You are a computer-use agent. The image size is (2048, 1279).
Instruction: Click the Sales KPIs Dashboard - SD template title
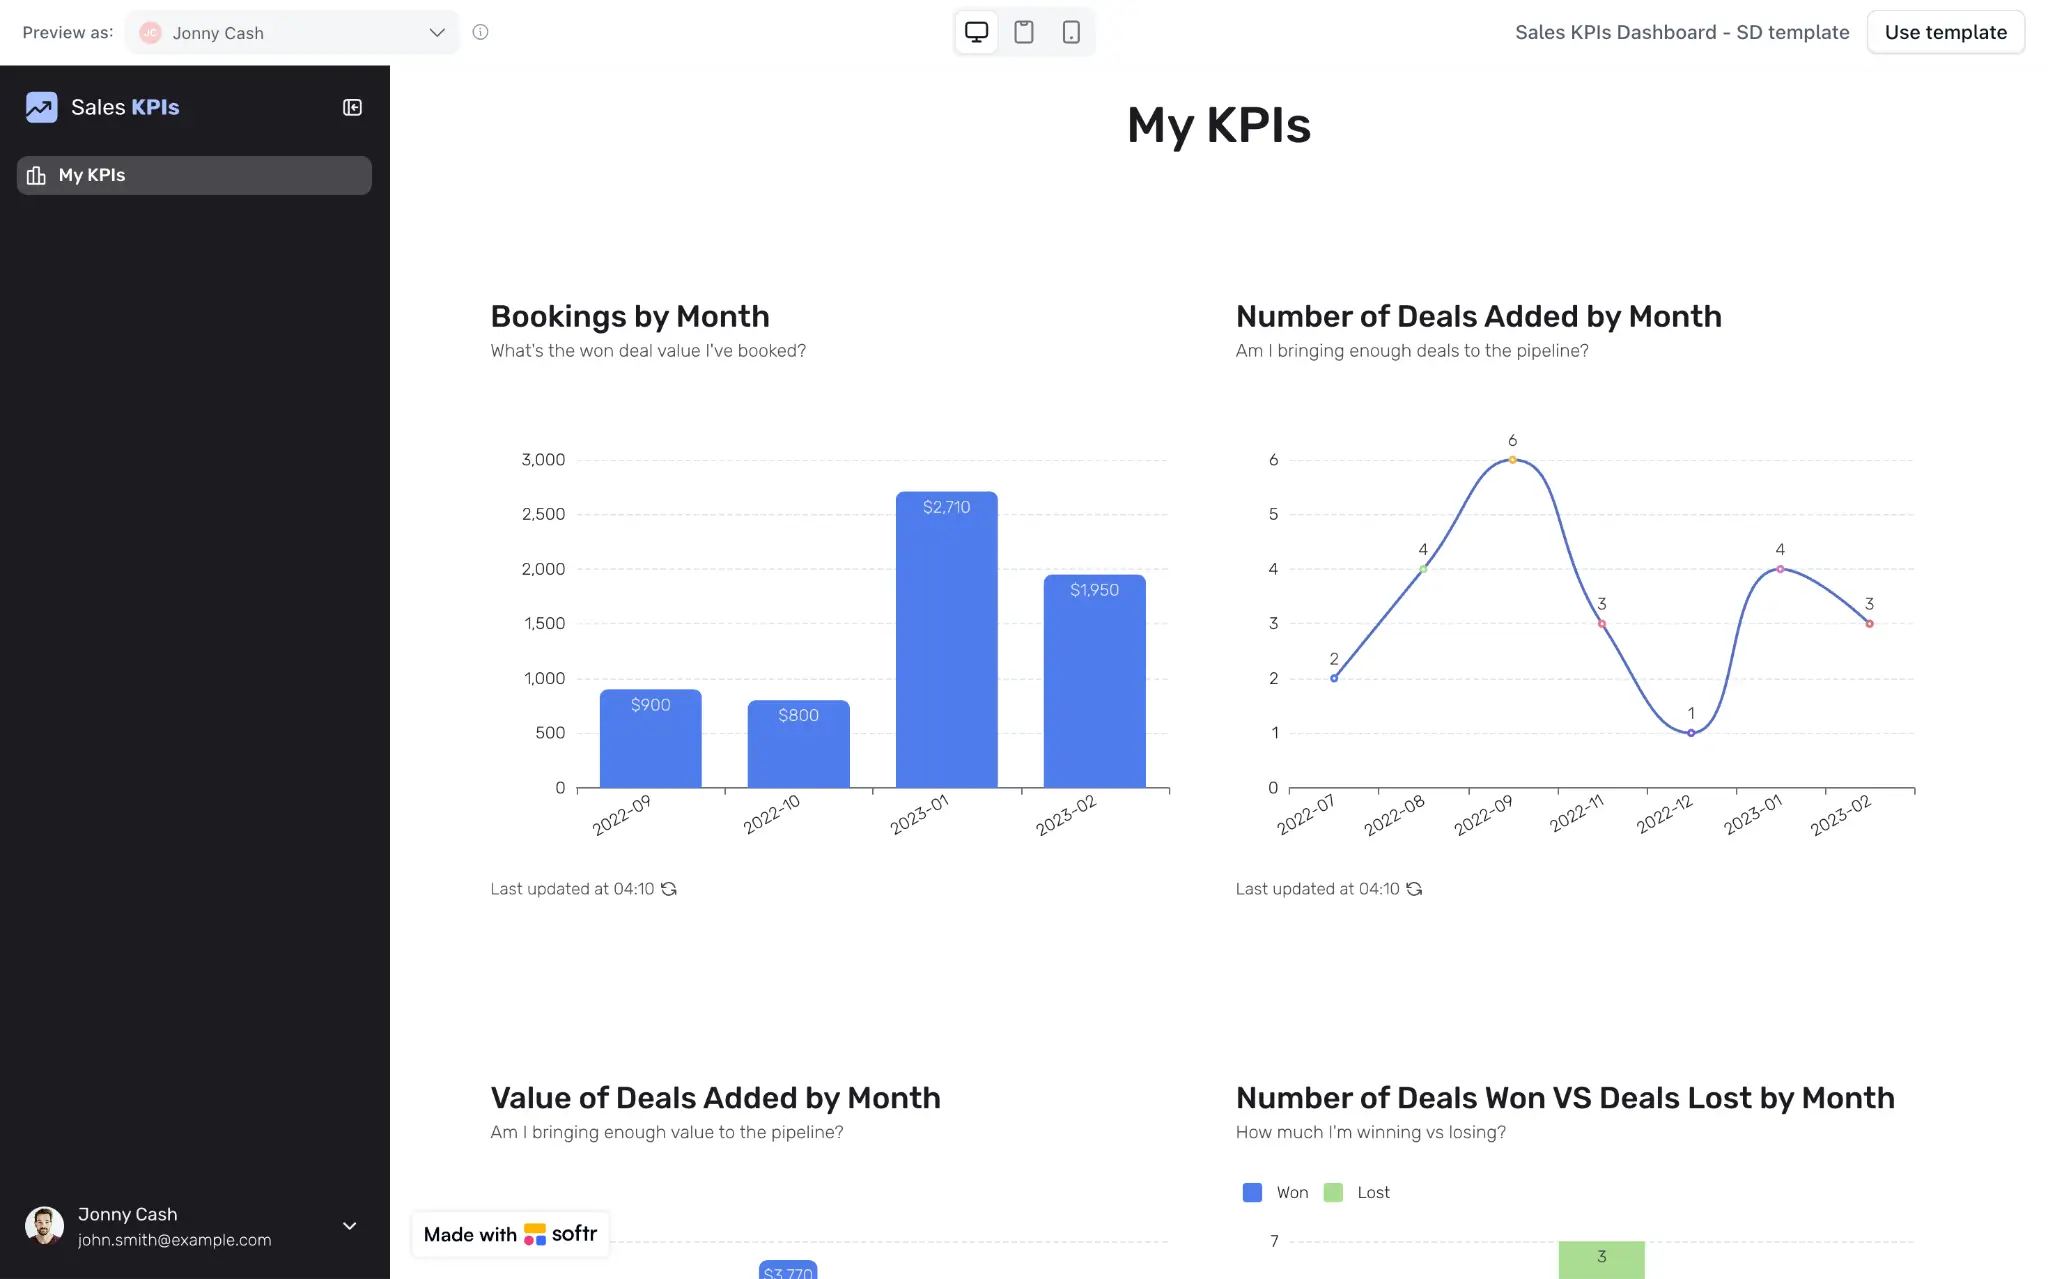point(1682,32)
